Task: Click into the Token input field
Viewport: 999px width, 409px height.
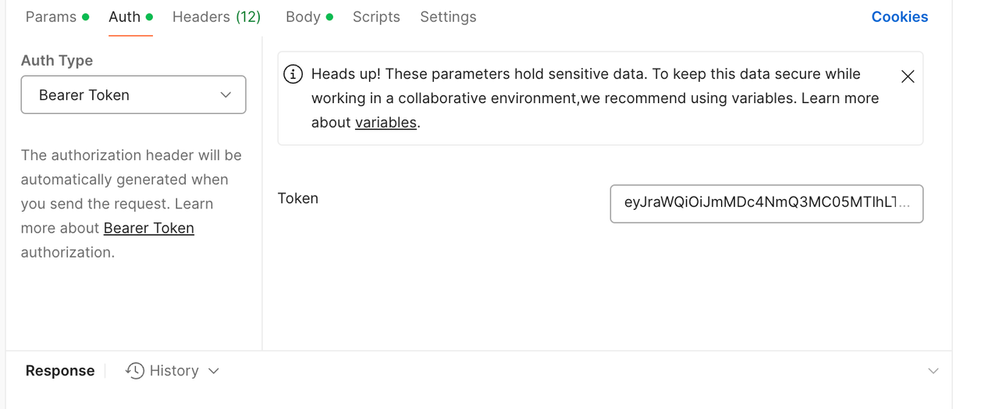Action: click(766, 203)
